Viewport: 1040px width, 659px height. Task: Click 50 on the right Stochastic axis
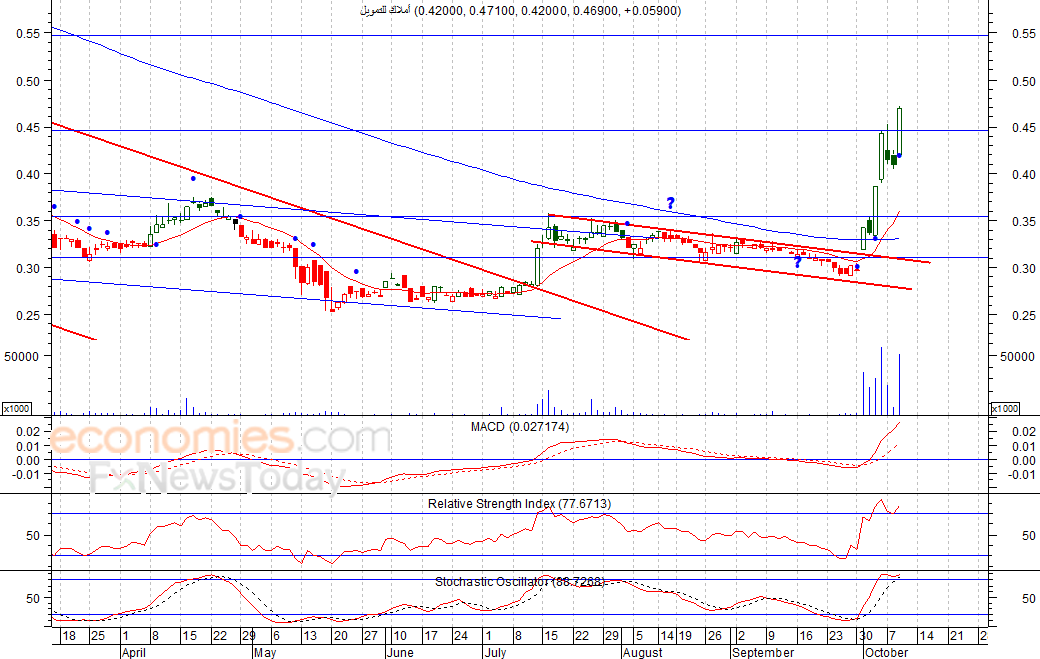pyautogui.click(x=1029, y=599)
